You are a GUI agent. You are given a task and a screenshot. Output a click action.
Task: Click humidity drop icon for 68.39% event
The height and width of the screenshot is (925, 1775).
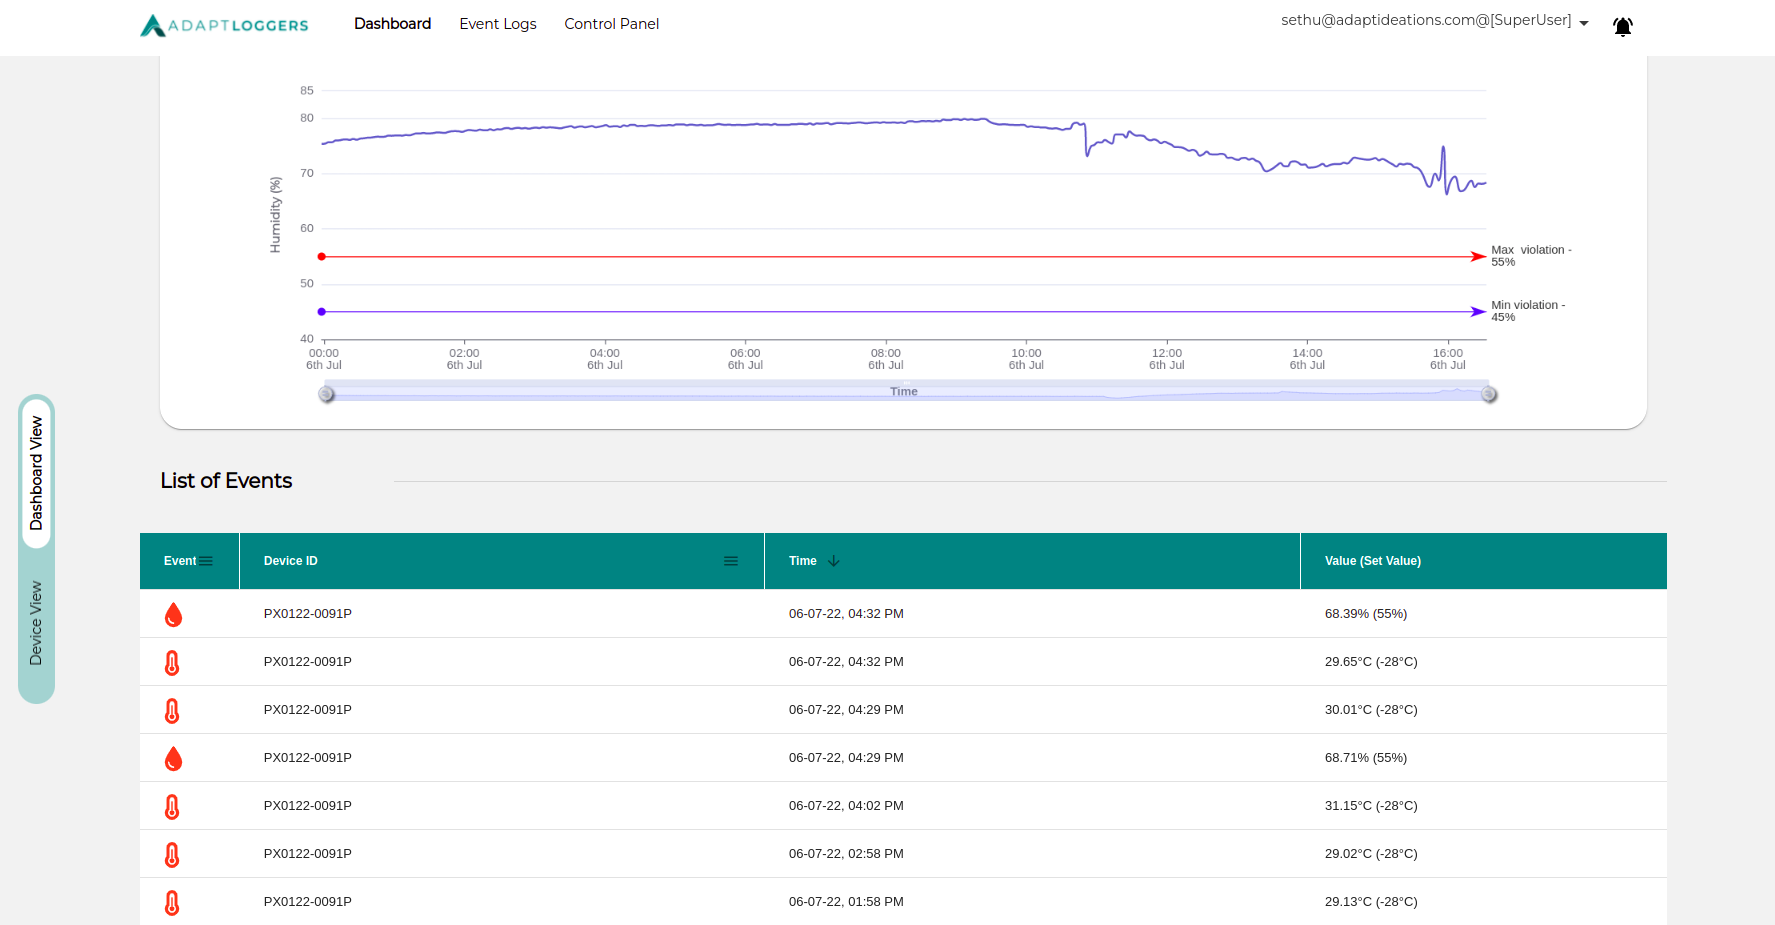pos(173,614)
